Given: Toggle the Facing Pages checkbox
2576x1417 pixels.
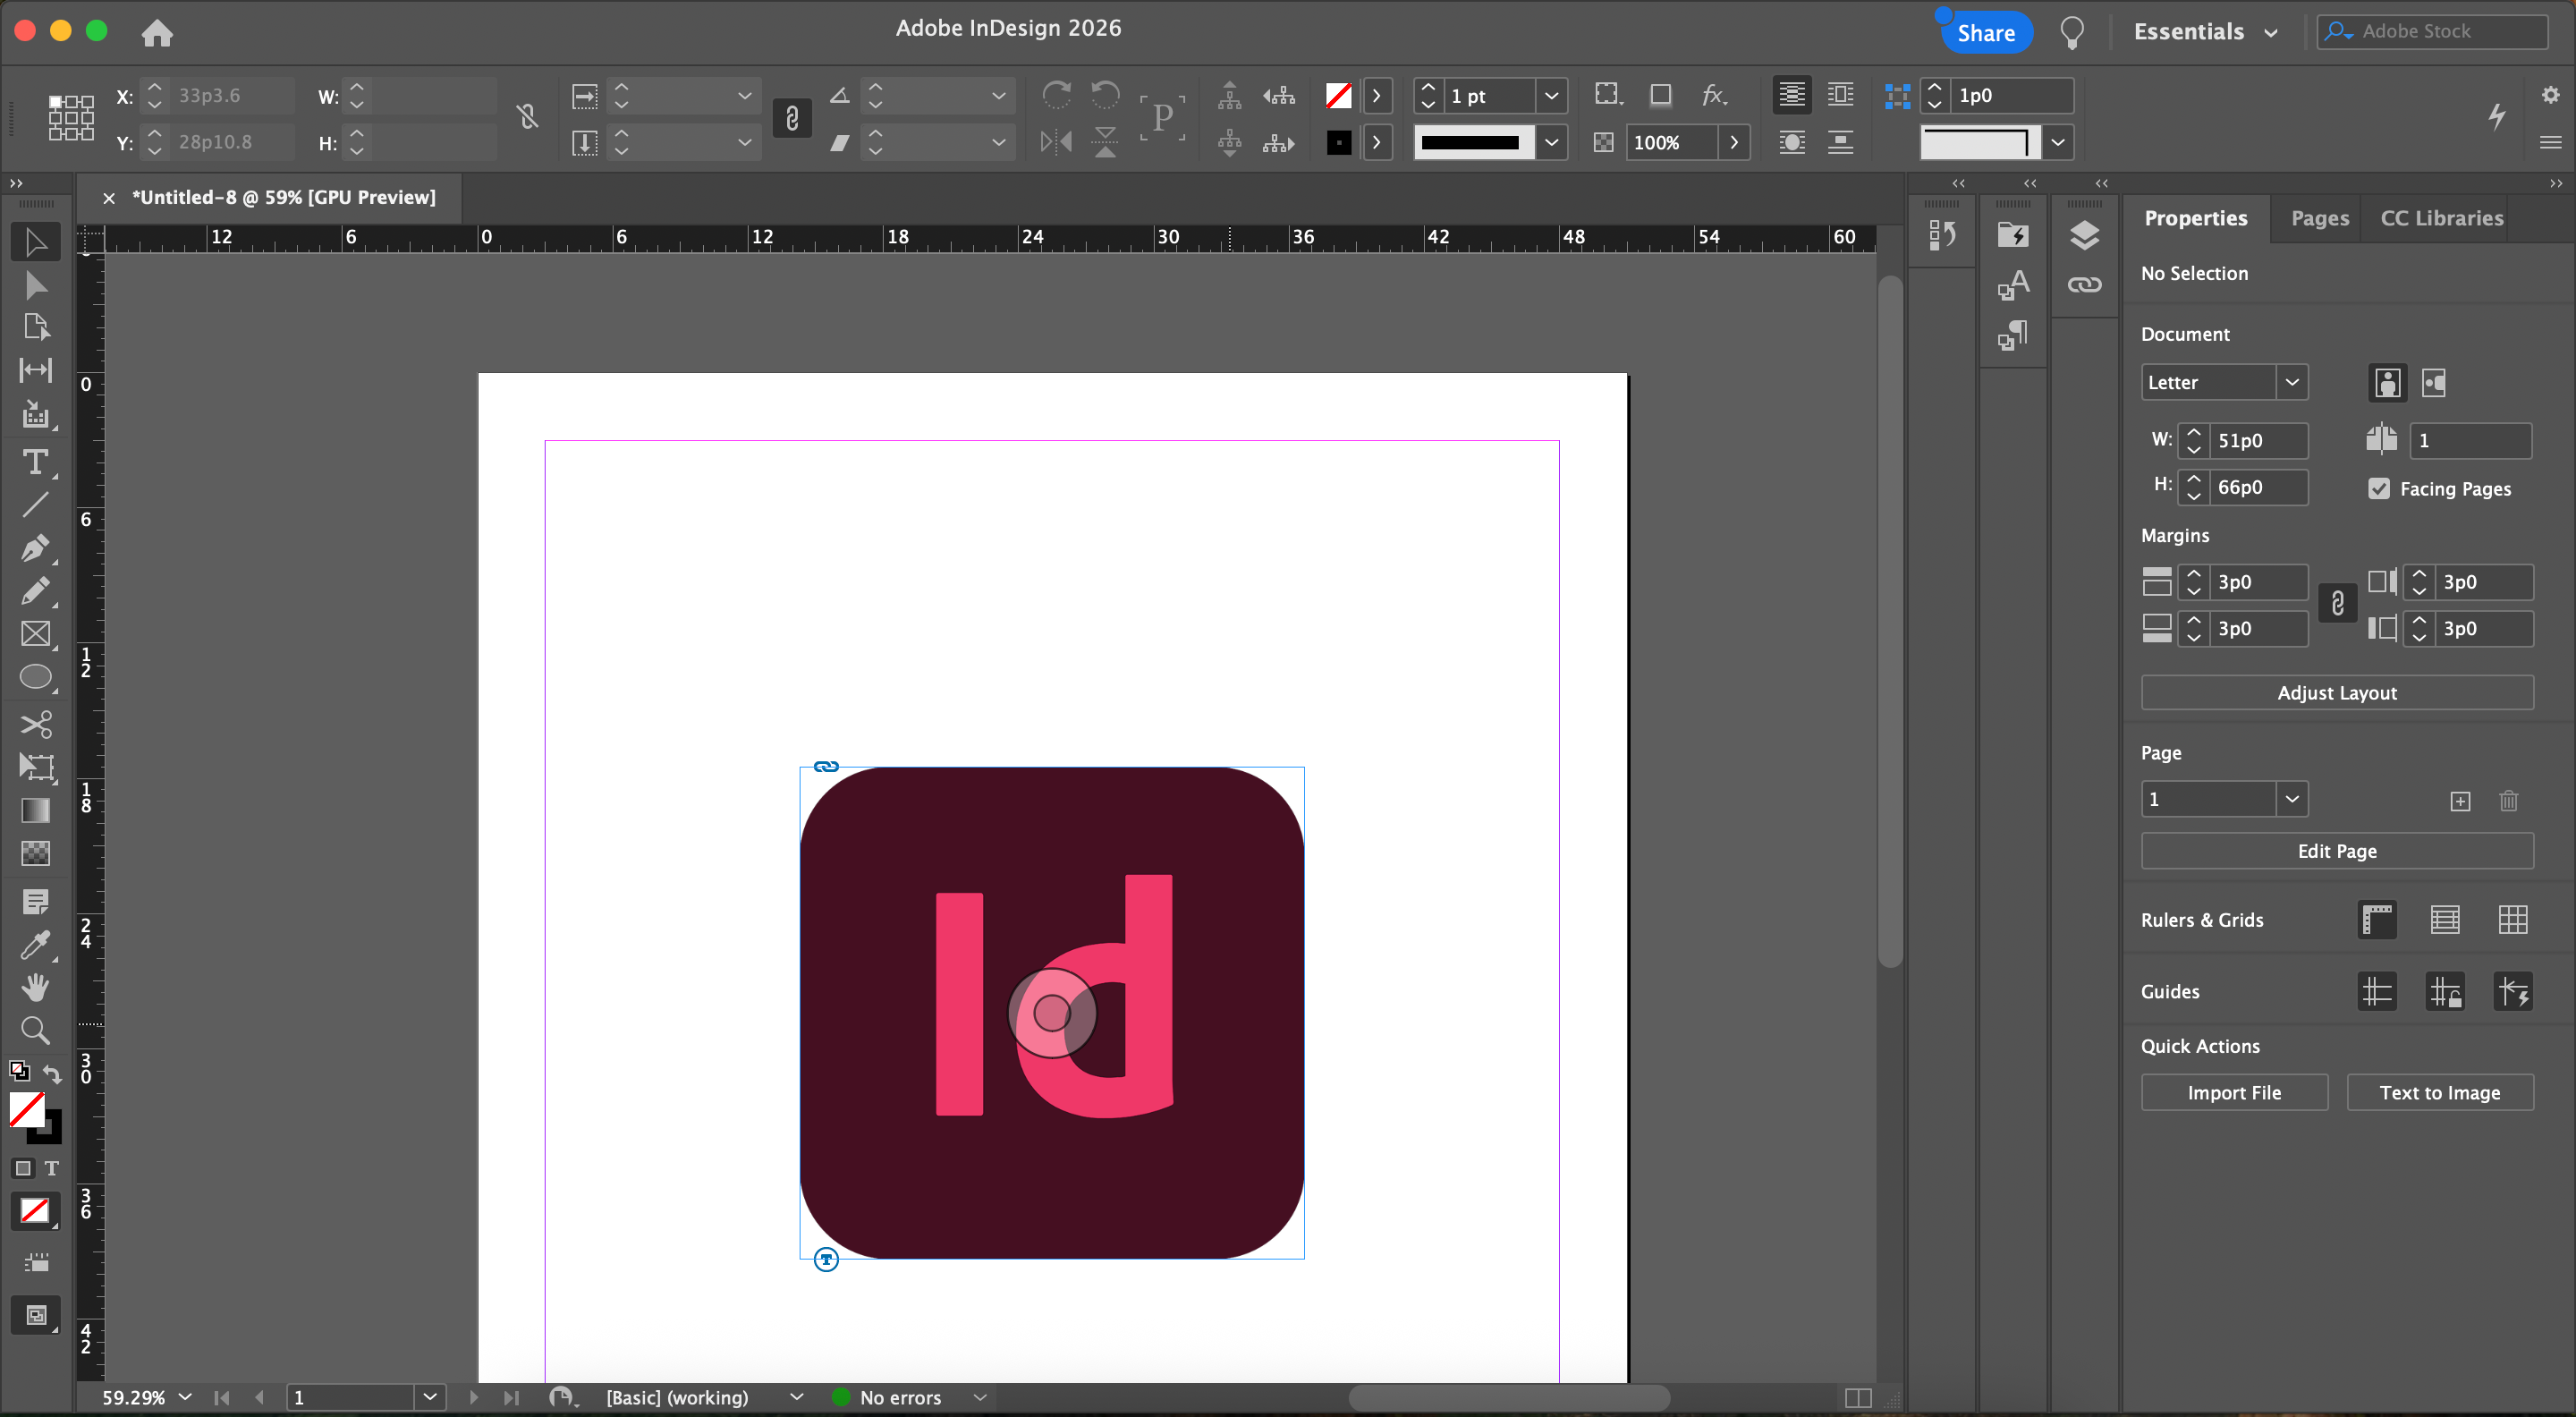Looking at the screenshot, I should [x=2379, y=489].
